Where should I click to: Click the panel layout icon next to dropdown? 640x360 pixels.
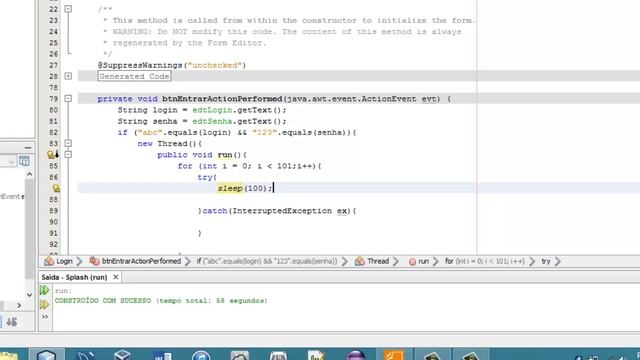pyautogui.click(x=24, y=161)
